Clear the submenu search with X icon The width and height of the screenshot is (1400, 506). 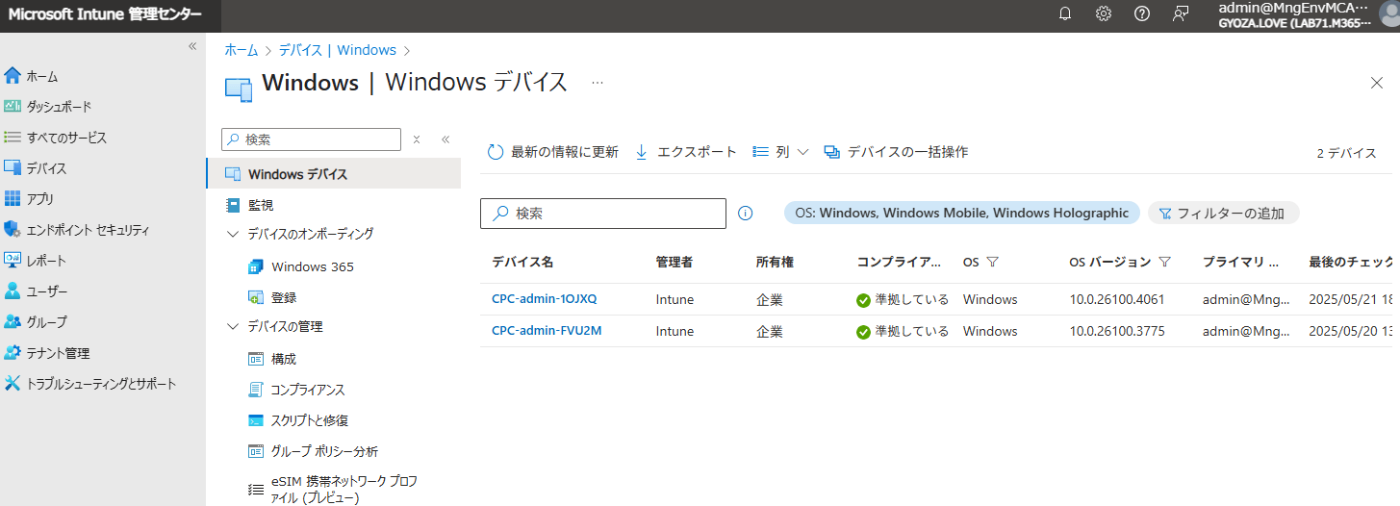pyautogui.click(x=417, y=140)
